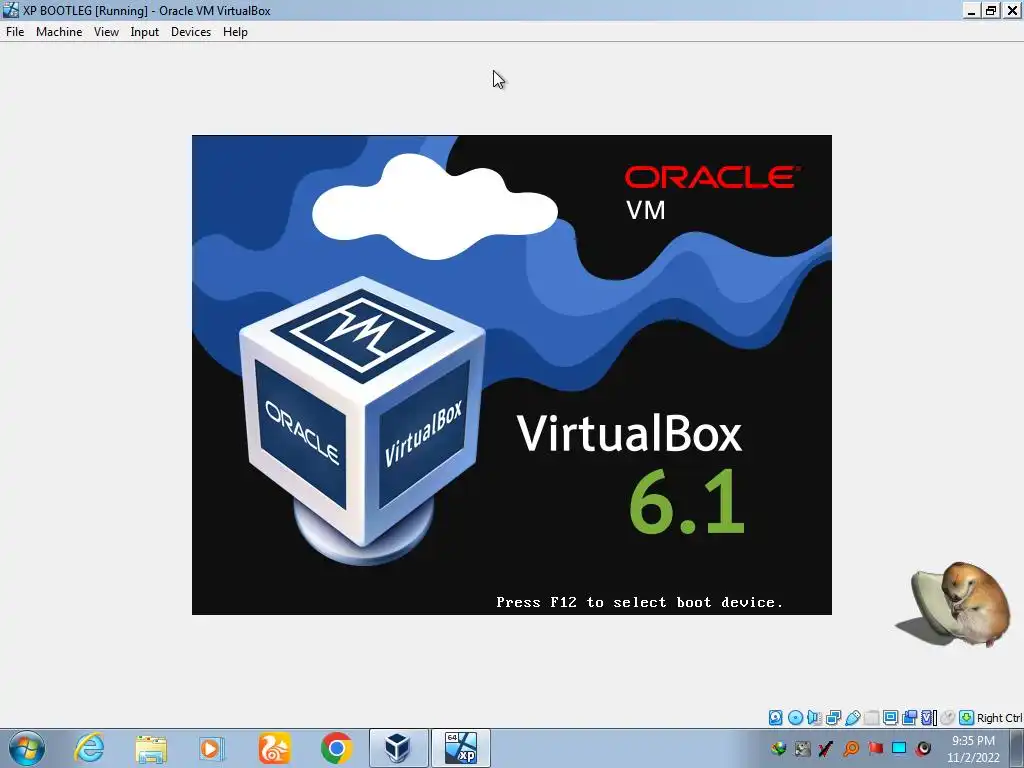Click the download manager globe tray icon
Image resolution: width=1024 pixels, height=768 pixels.
[x=778, y=748]
